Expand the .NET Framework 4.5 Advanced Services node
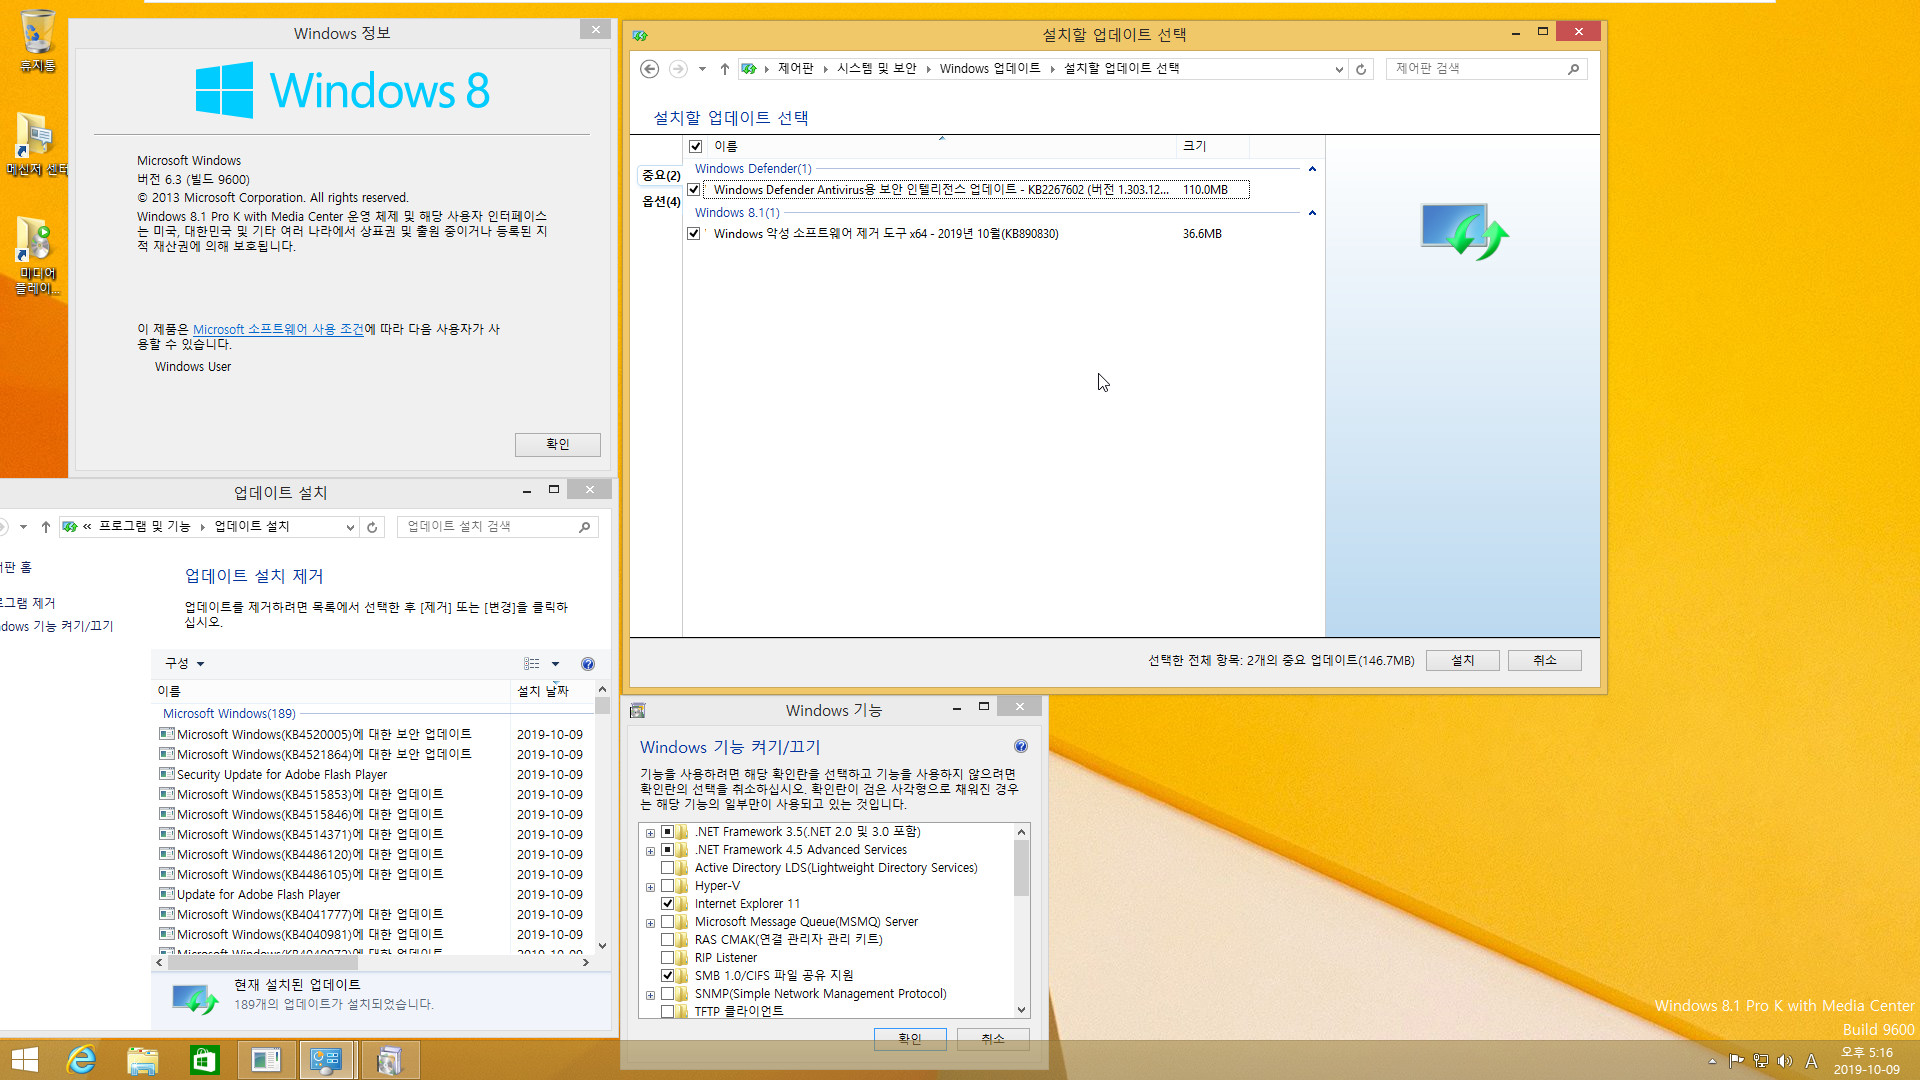Screen dimensions: 1920x1080 (650, 851)
